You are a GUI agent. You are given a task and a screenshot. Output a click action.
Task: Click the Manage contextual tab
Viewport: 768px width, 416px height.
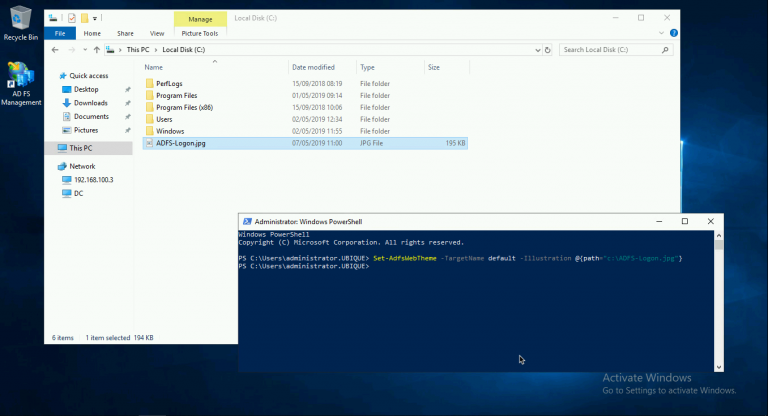pyautogui.click(x=200, y=19)
